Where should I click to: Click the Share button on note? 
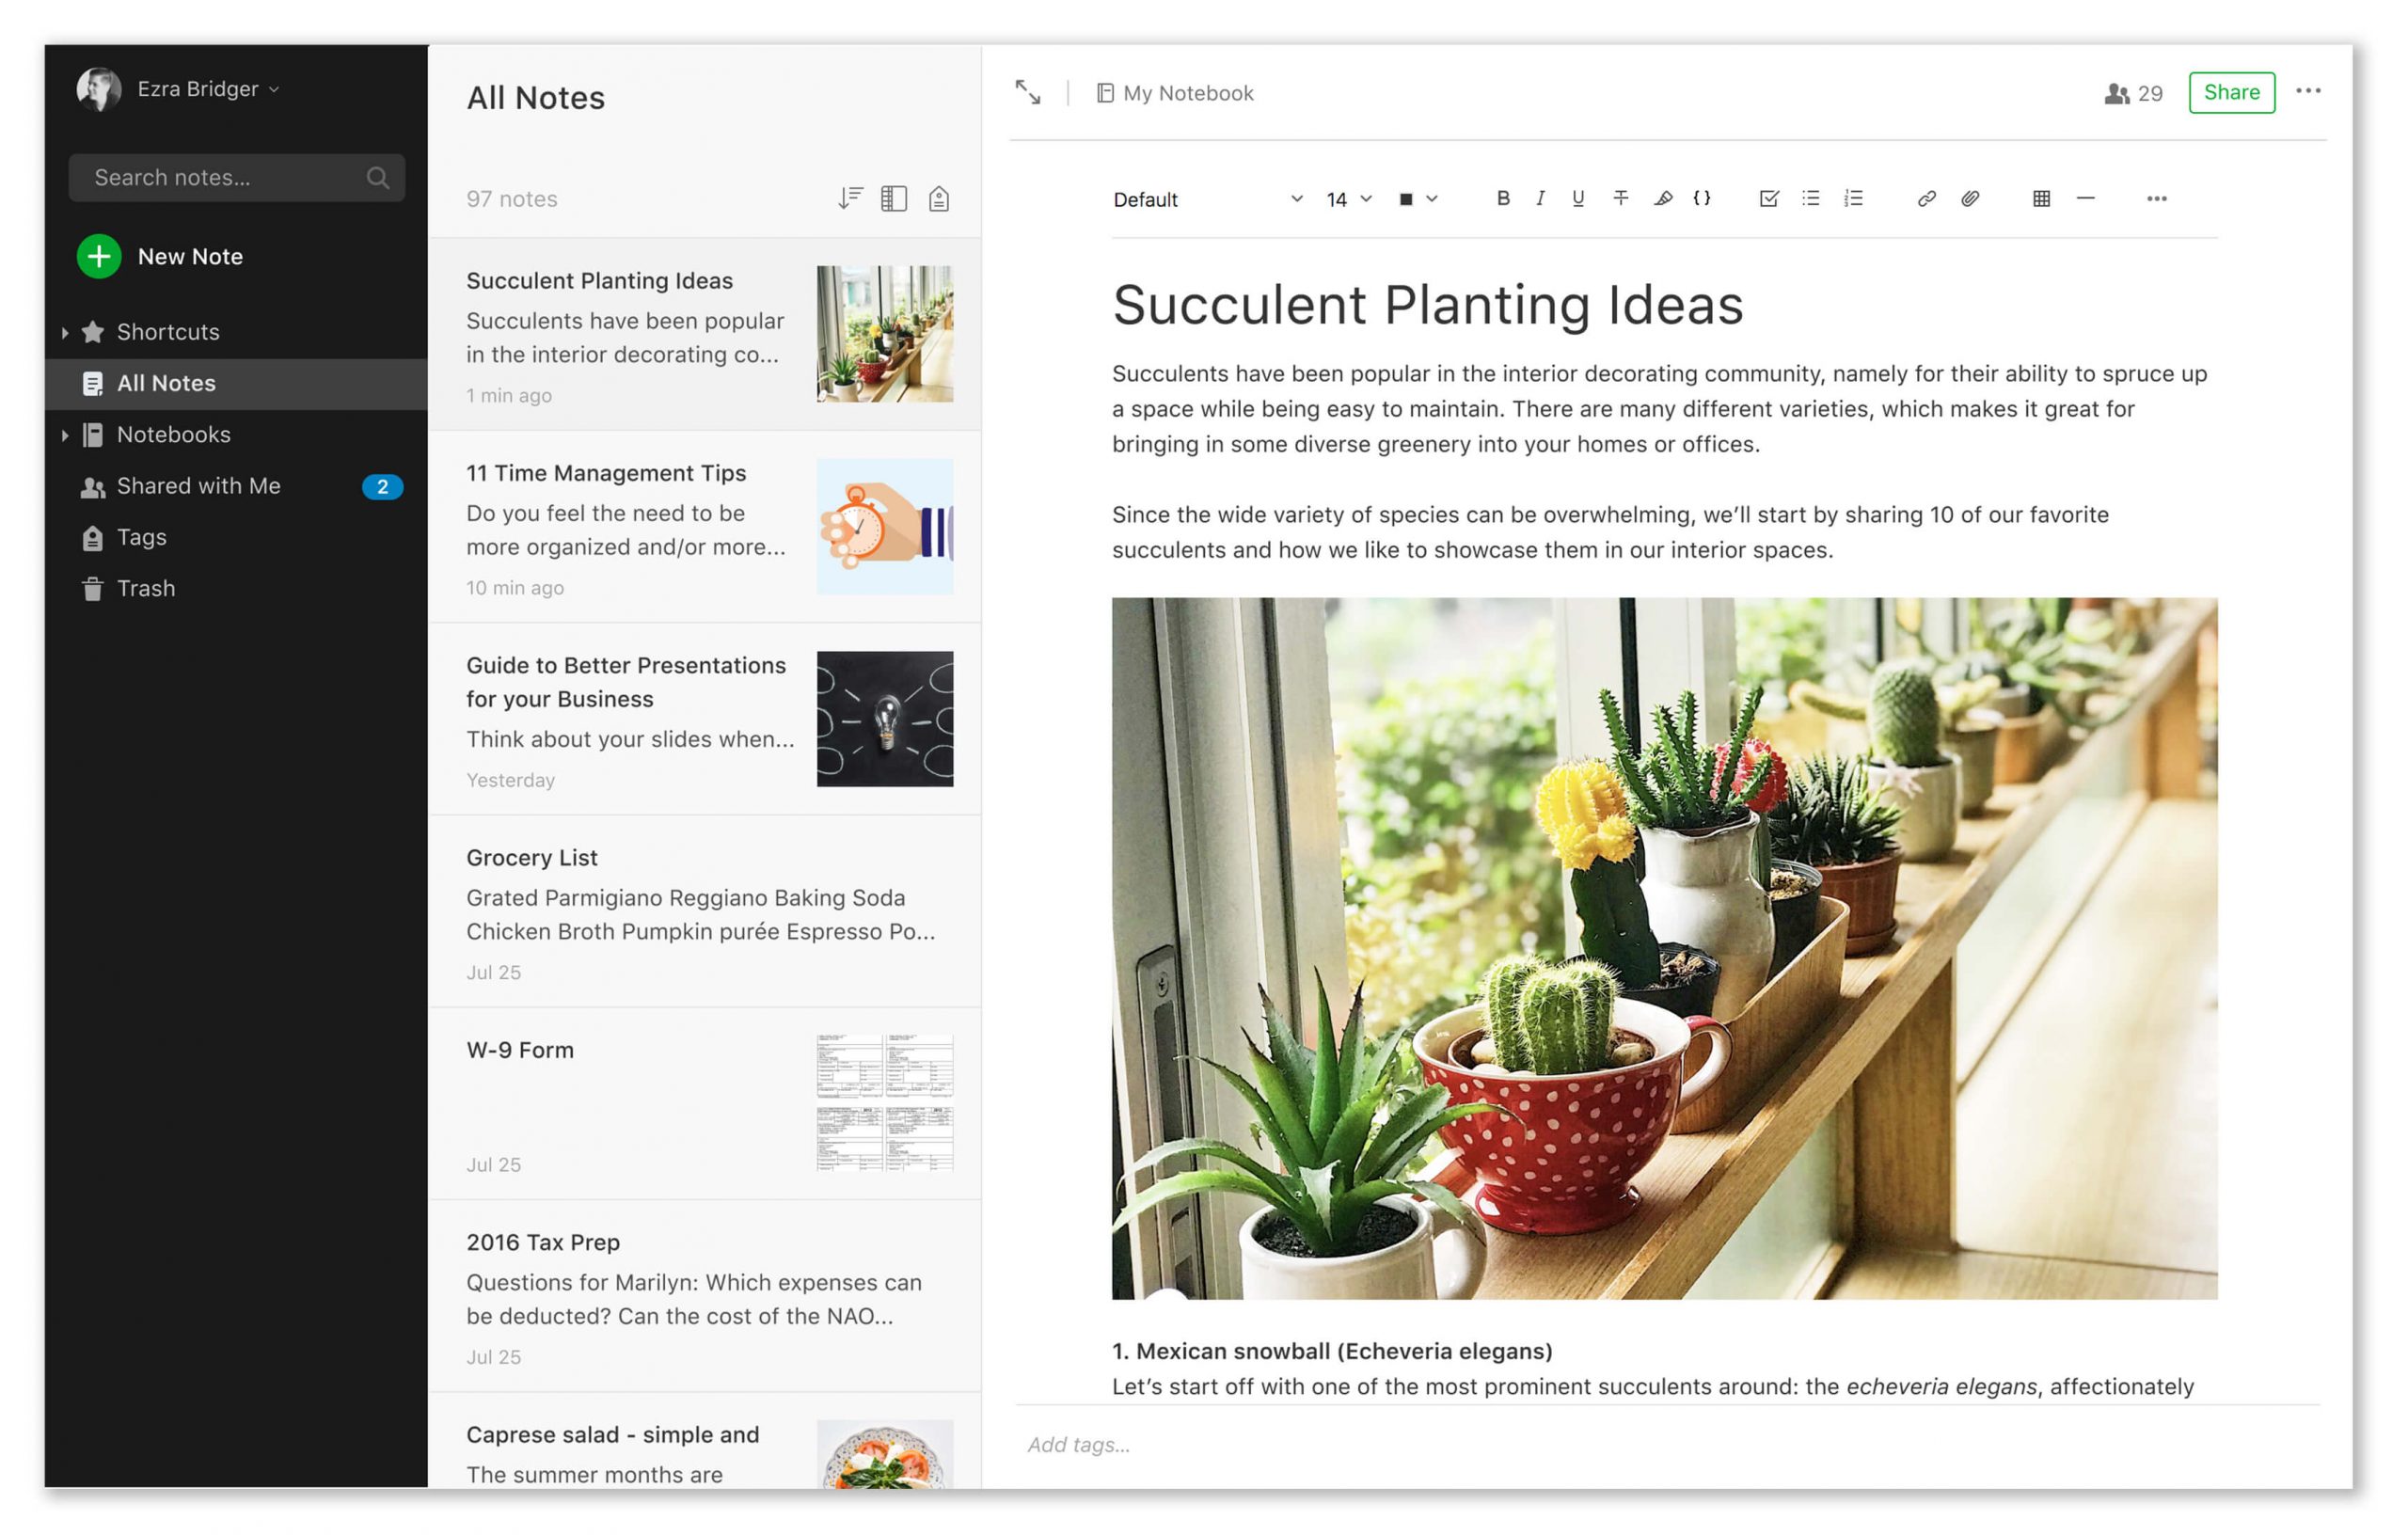tap(2229, 91)
